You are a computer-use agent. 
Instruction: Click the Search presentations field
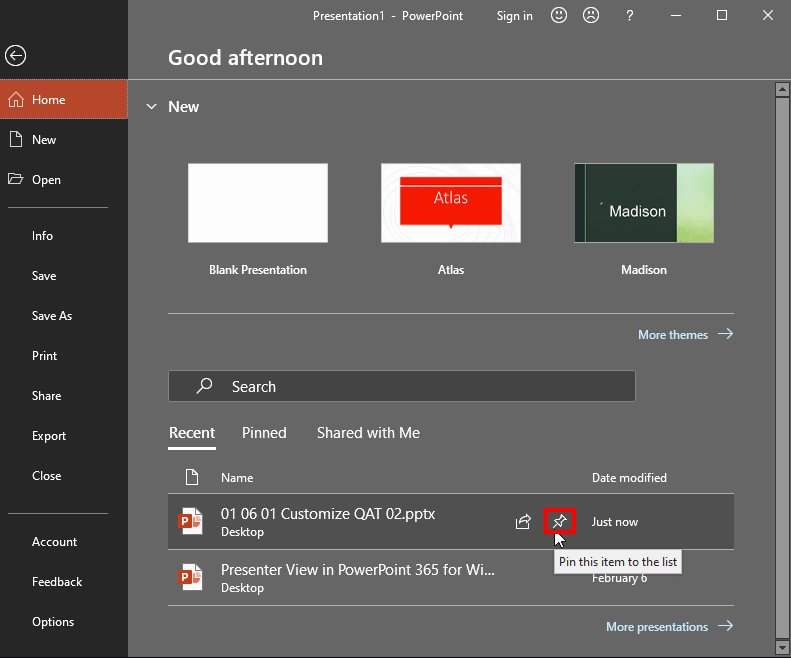[x=401, y=387]
